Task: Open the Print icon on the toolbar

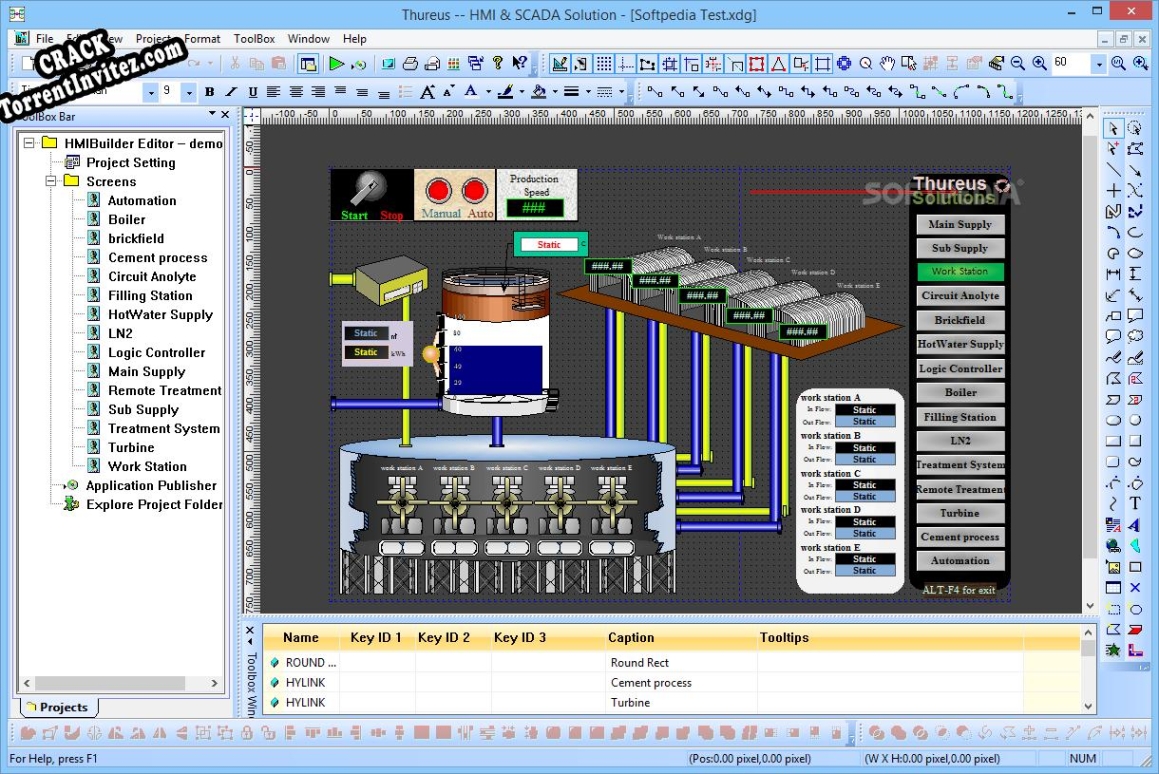Action: 409,63
